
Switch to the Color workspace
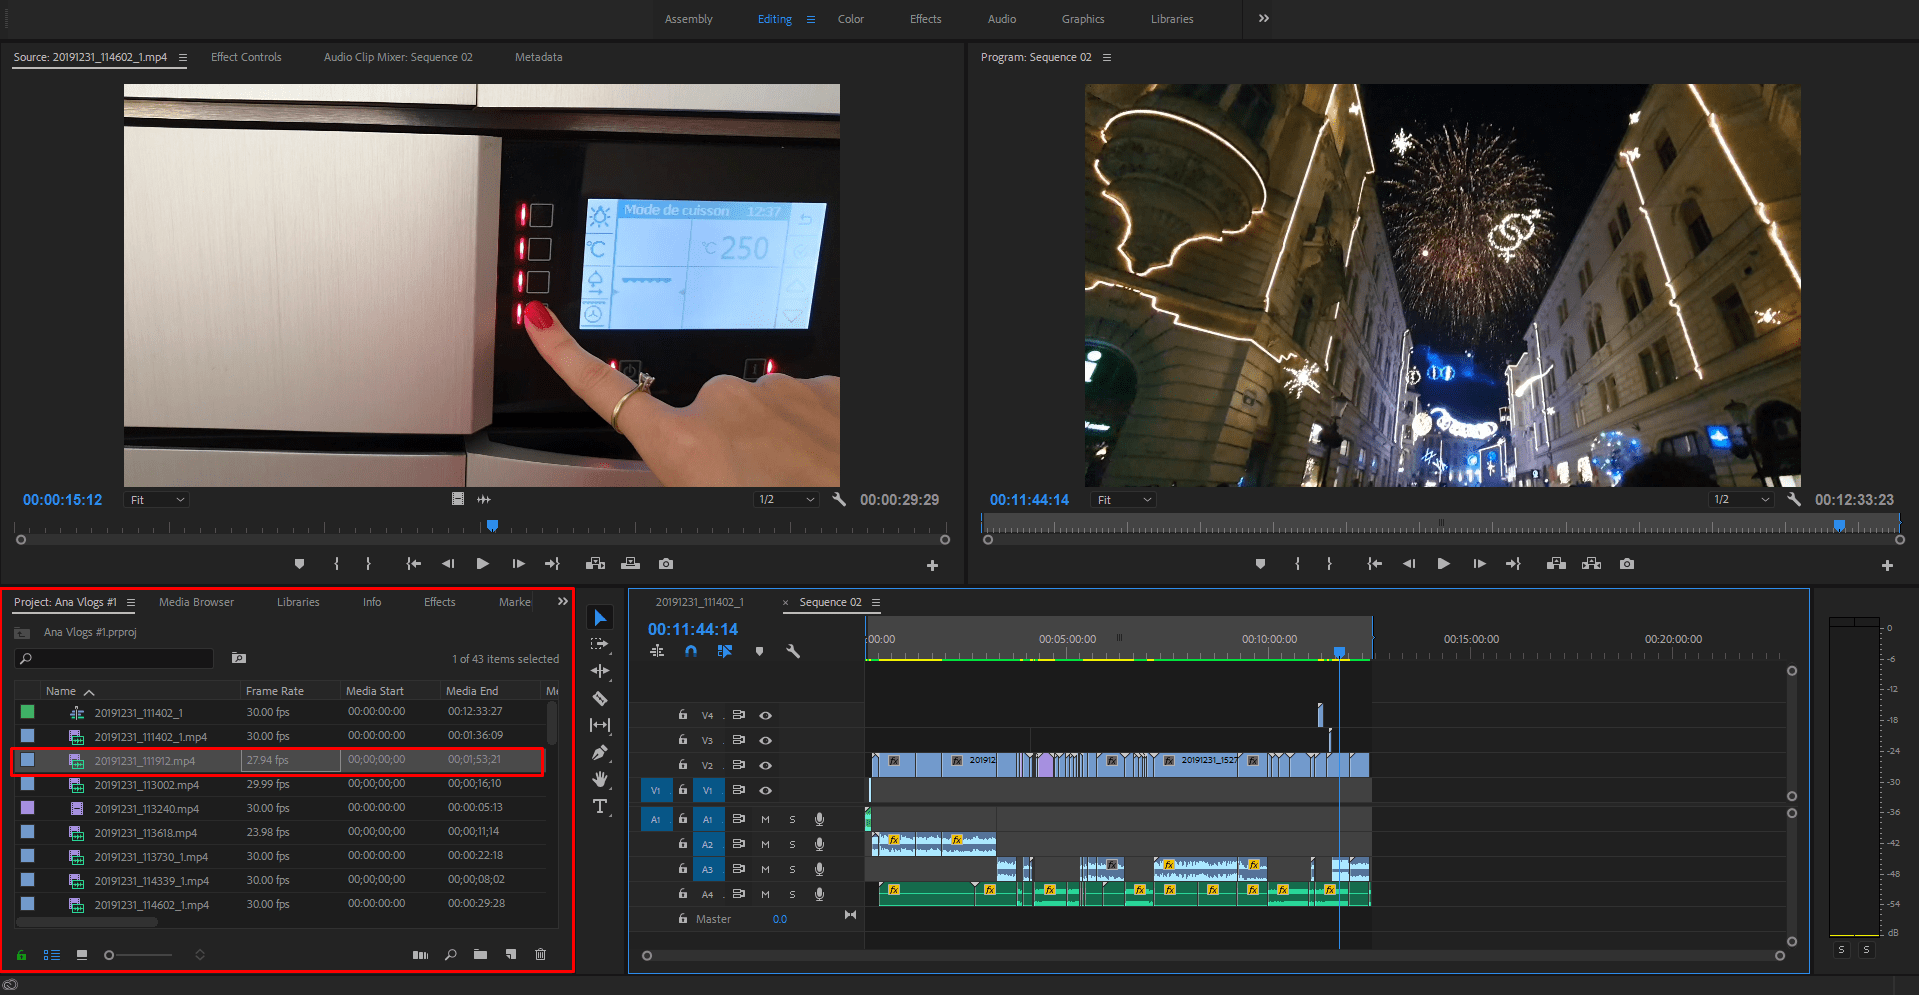coord(850,18)
